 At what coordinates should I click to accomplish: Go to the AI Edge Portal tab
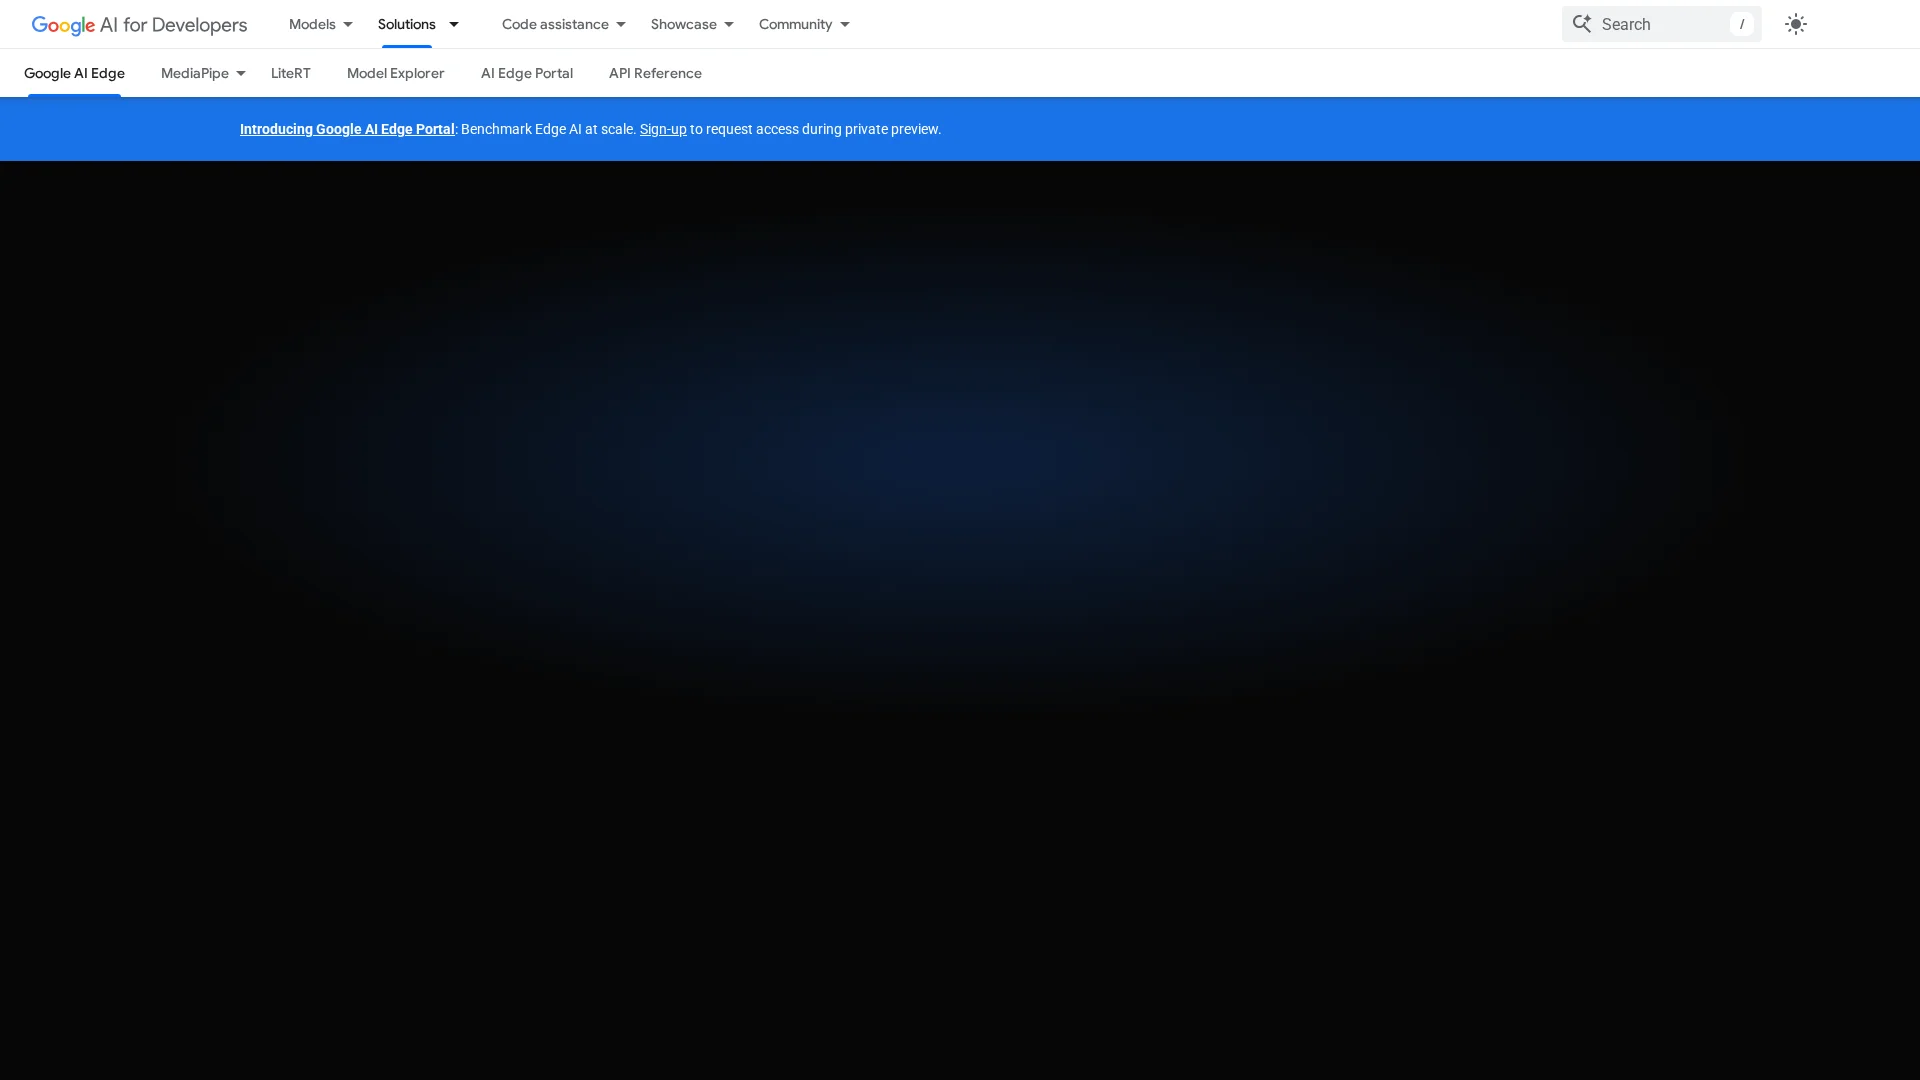pos(526,73)
